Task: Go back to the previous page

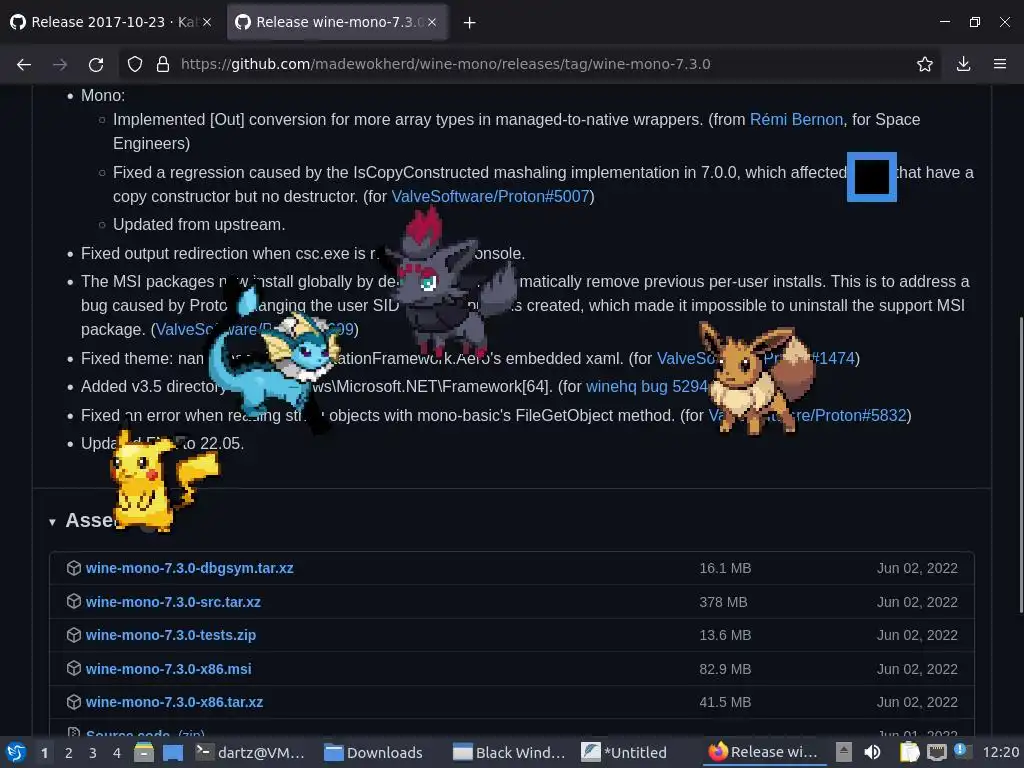Action: click(24, 64)
